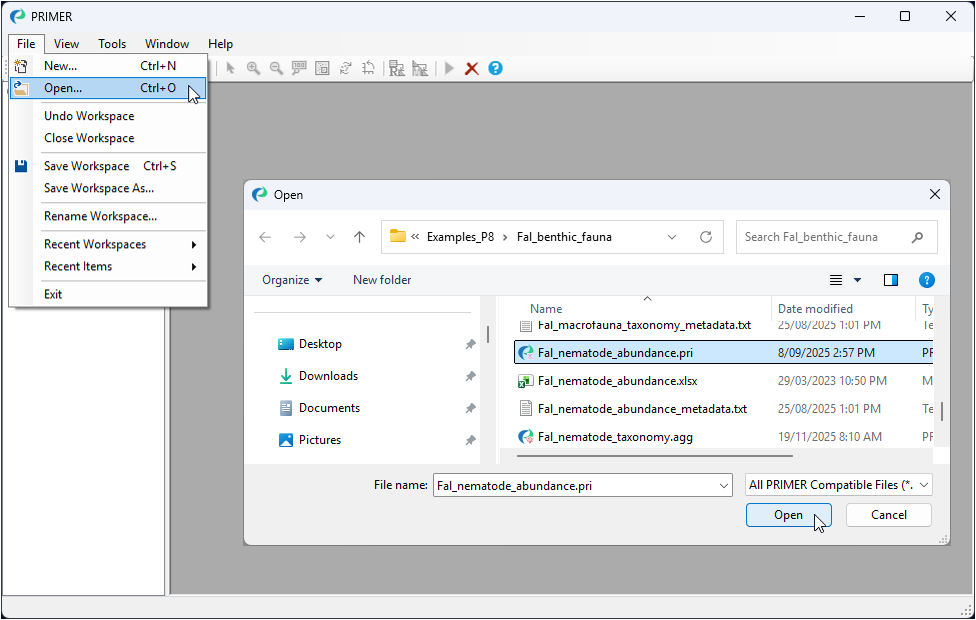This screenshot has width=976, height=620.
Task: Click New folder in dialog toolbar
Action: click(382, 280)
